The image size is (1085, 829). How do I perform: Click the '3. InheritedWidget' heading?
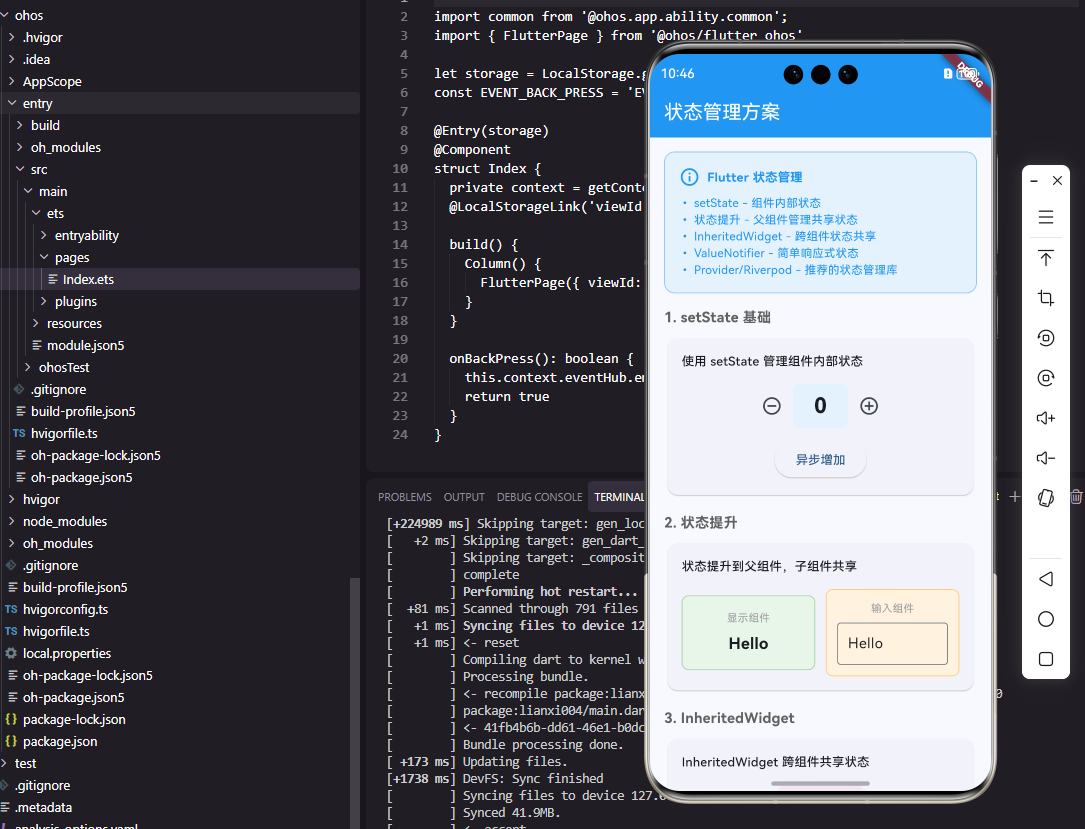[x=729, y=718]
